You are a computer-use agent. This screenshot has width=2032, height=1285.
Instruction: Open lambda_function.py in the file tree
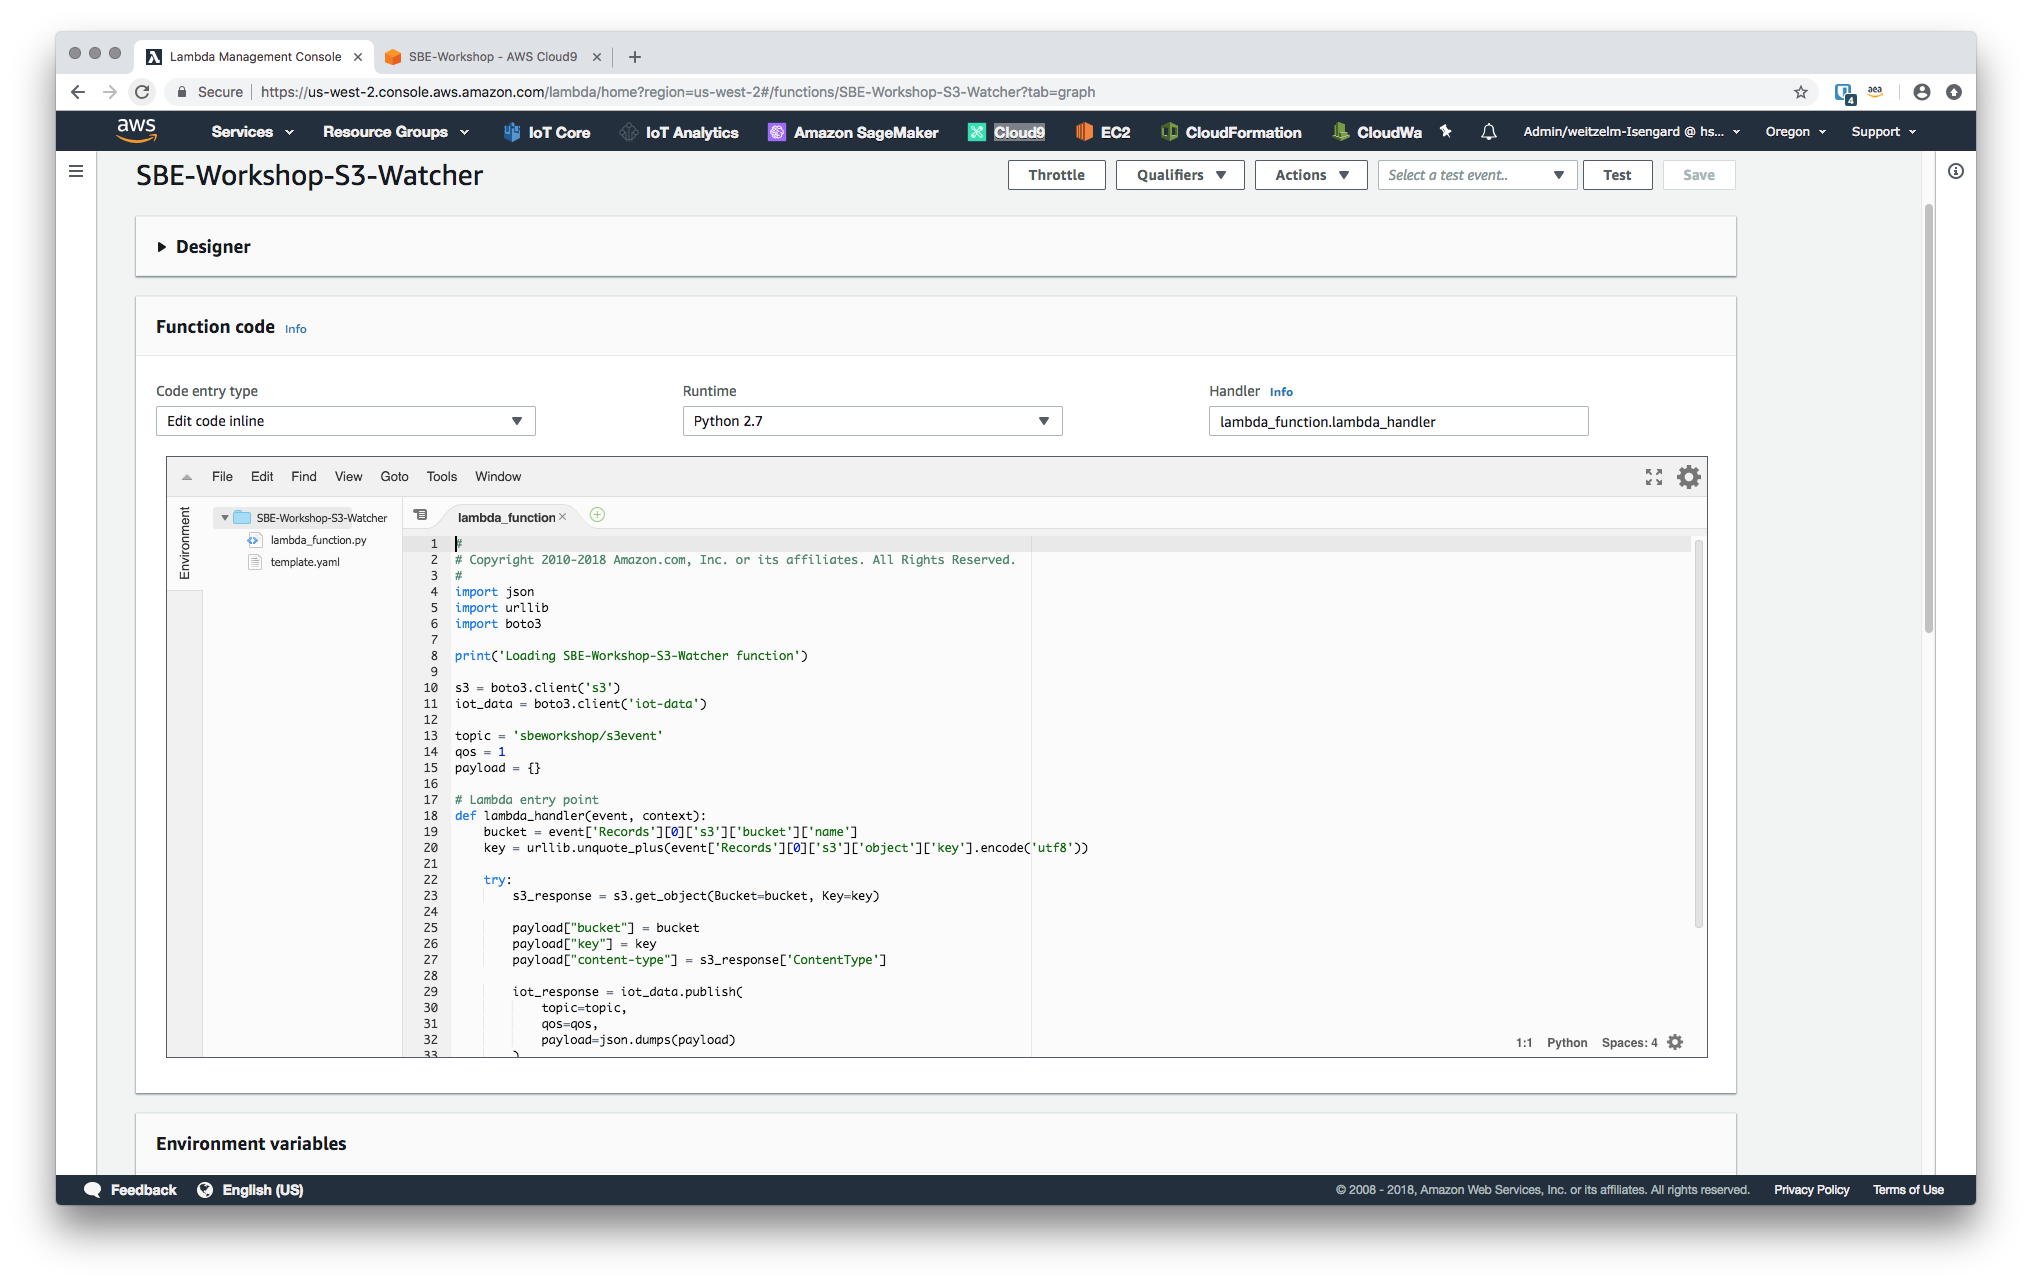pos(318,540)
